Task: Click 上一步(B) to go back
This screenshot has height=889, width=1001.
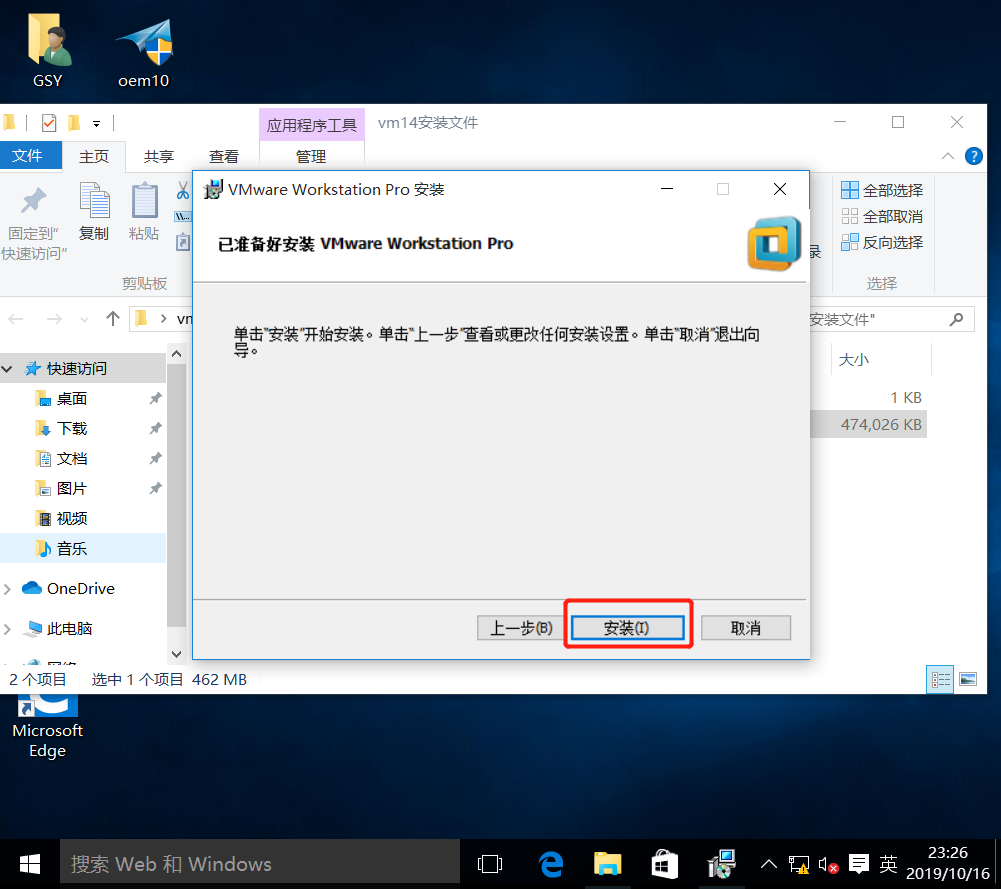Action: (x=520, y=628)
